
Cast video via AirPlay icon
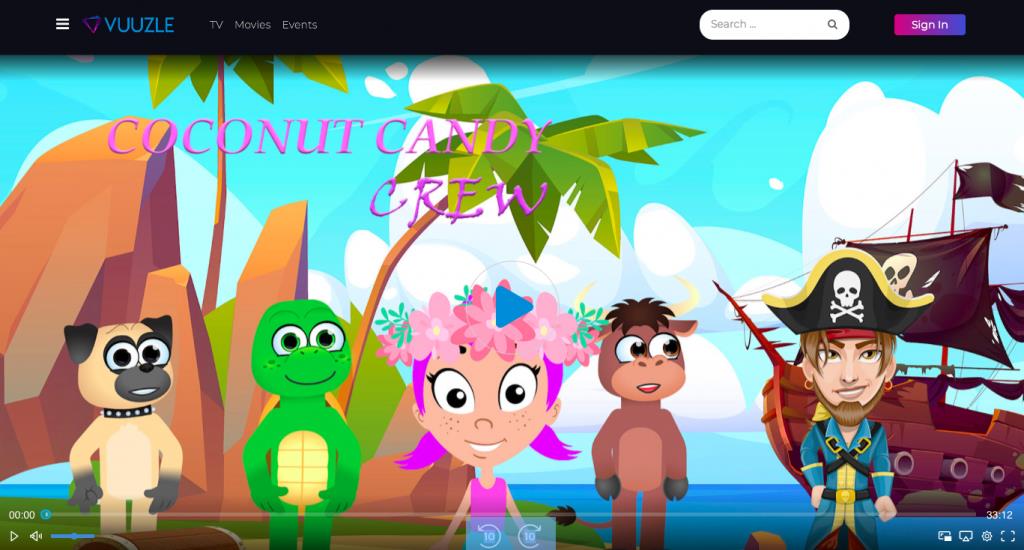tap(966, 536)
